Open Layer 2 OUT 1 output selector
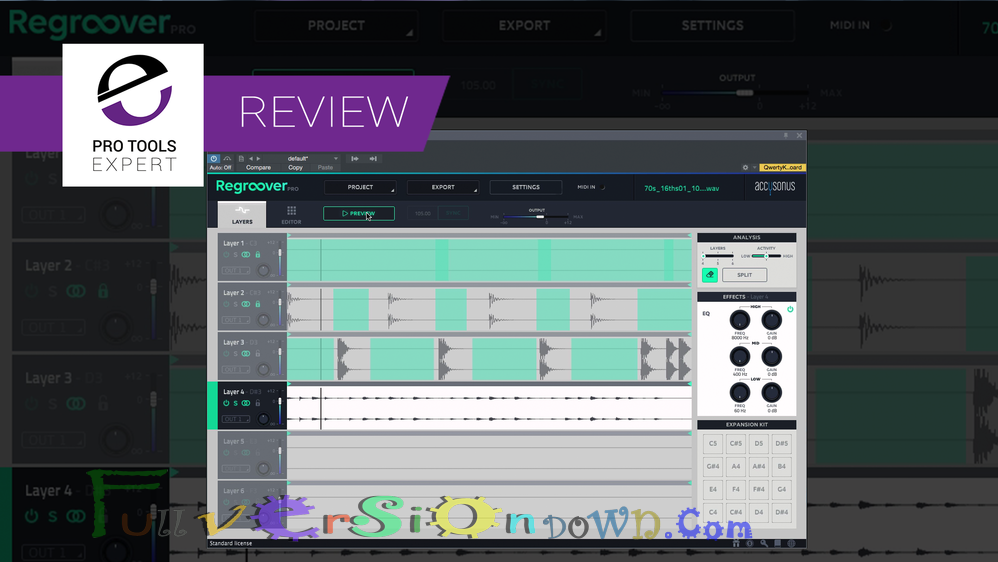 237,320
